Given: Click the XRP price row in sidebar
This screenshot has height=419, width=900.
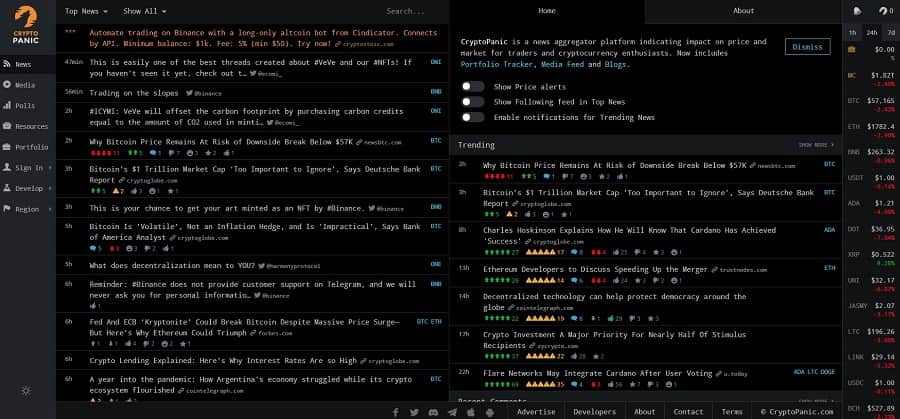Looking at the screenshot, I should point(871,258).
